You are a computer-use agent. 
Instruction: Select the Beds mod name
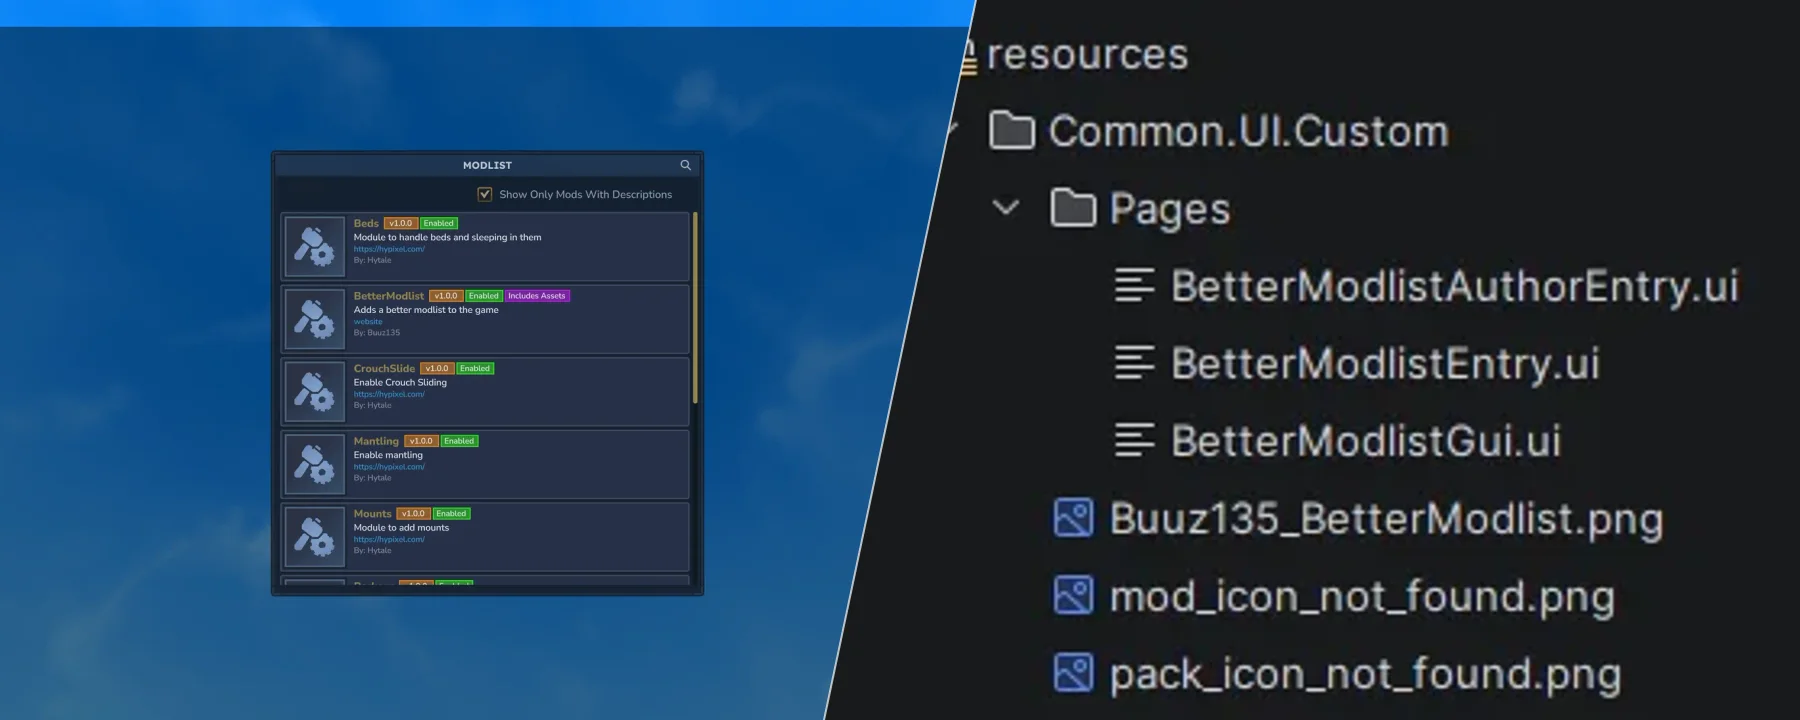(366, 223)
